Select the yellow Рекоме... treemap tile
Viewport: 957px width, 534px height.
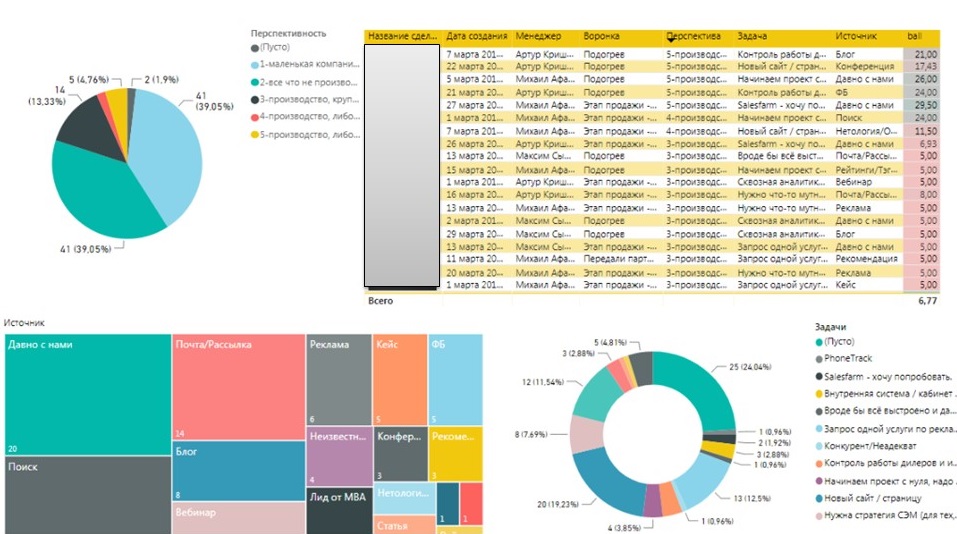455,452
